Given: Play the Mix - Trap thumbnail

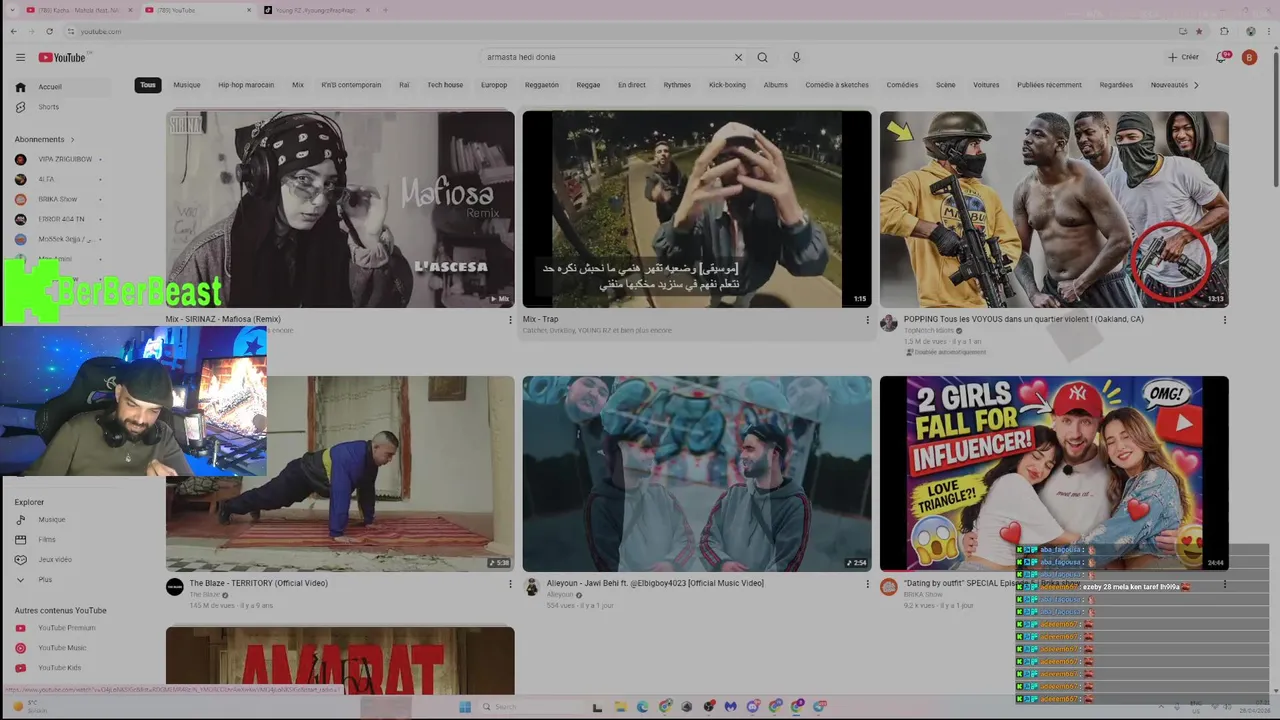Looking at the screenshot, I should pyautogui.click(x=697, y=209).
